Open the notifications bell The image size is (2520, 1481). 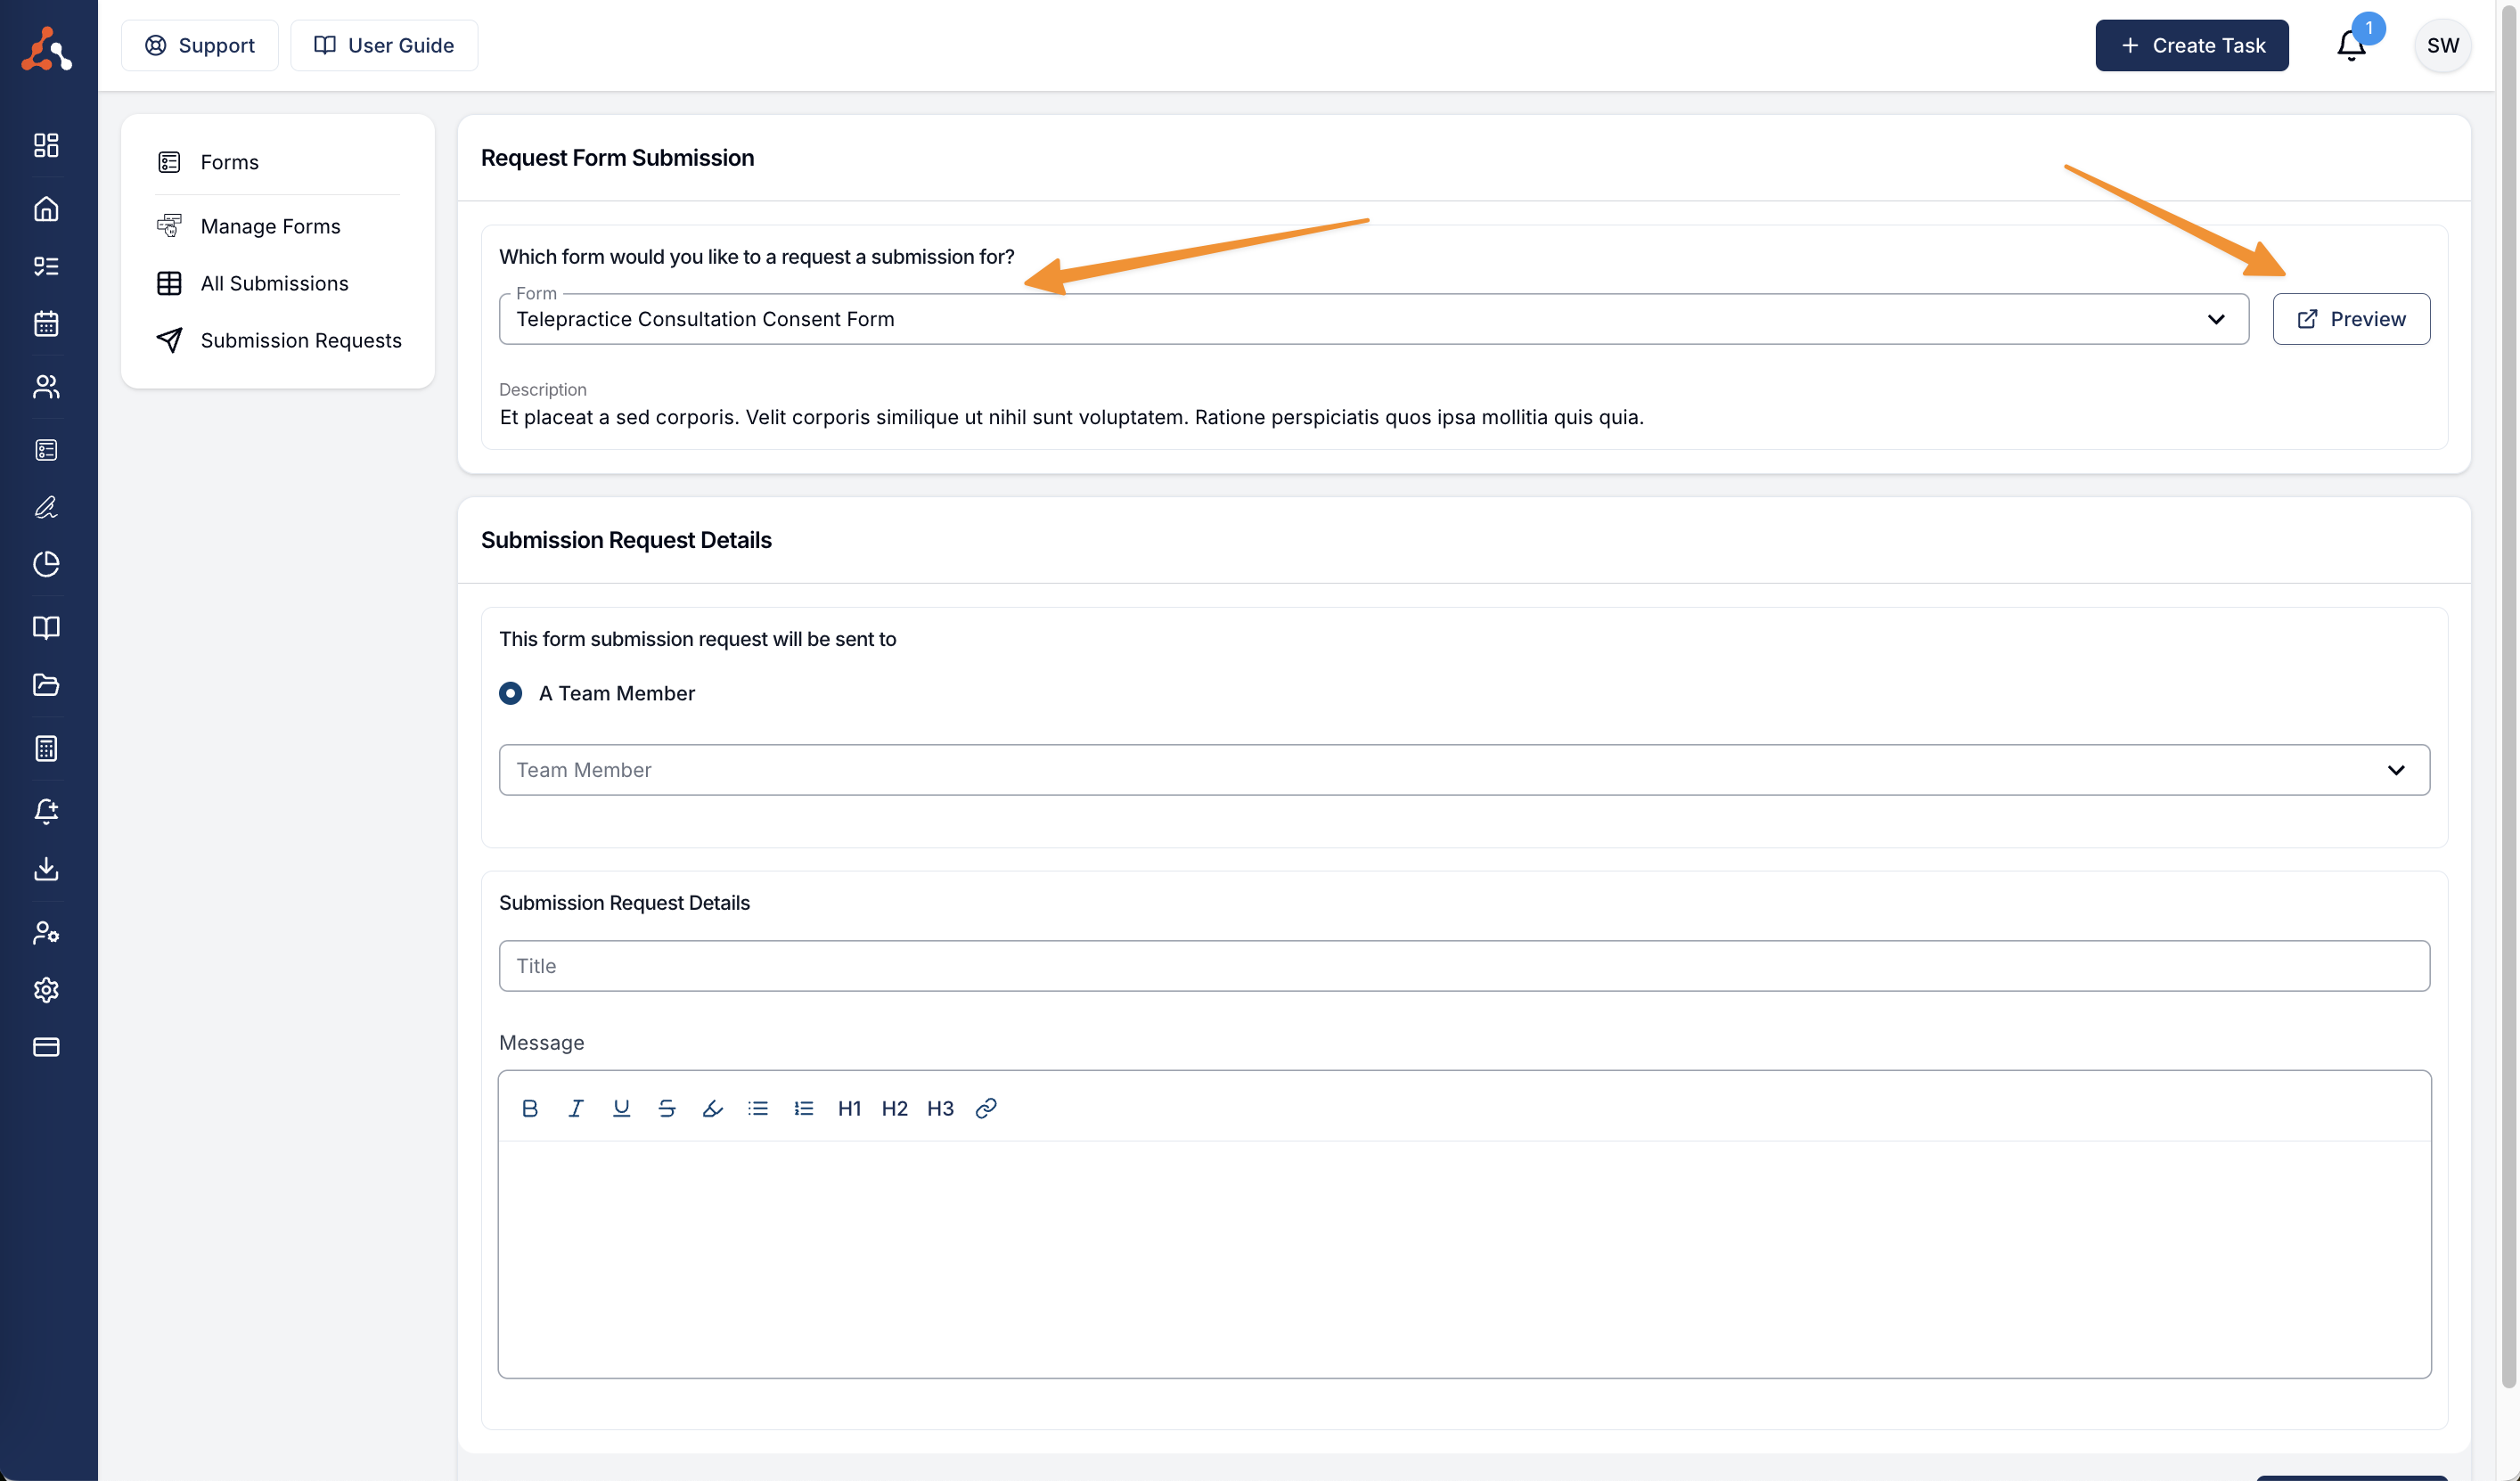(2351, 45)
